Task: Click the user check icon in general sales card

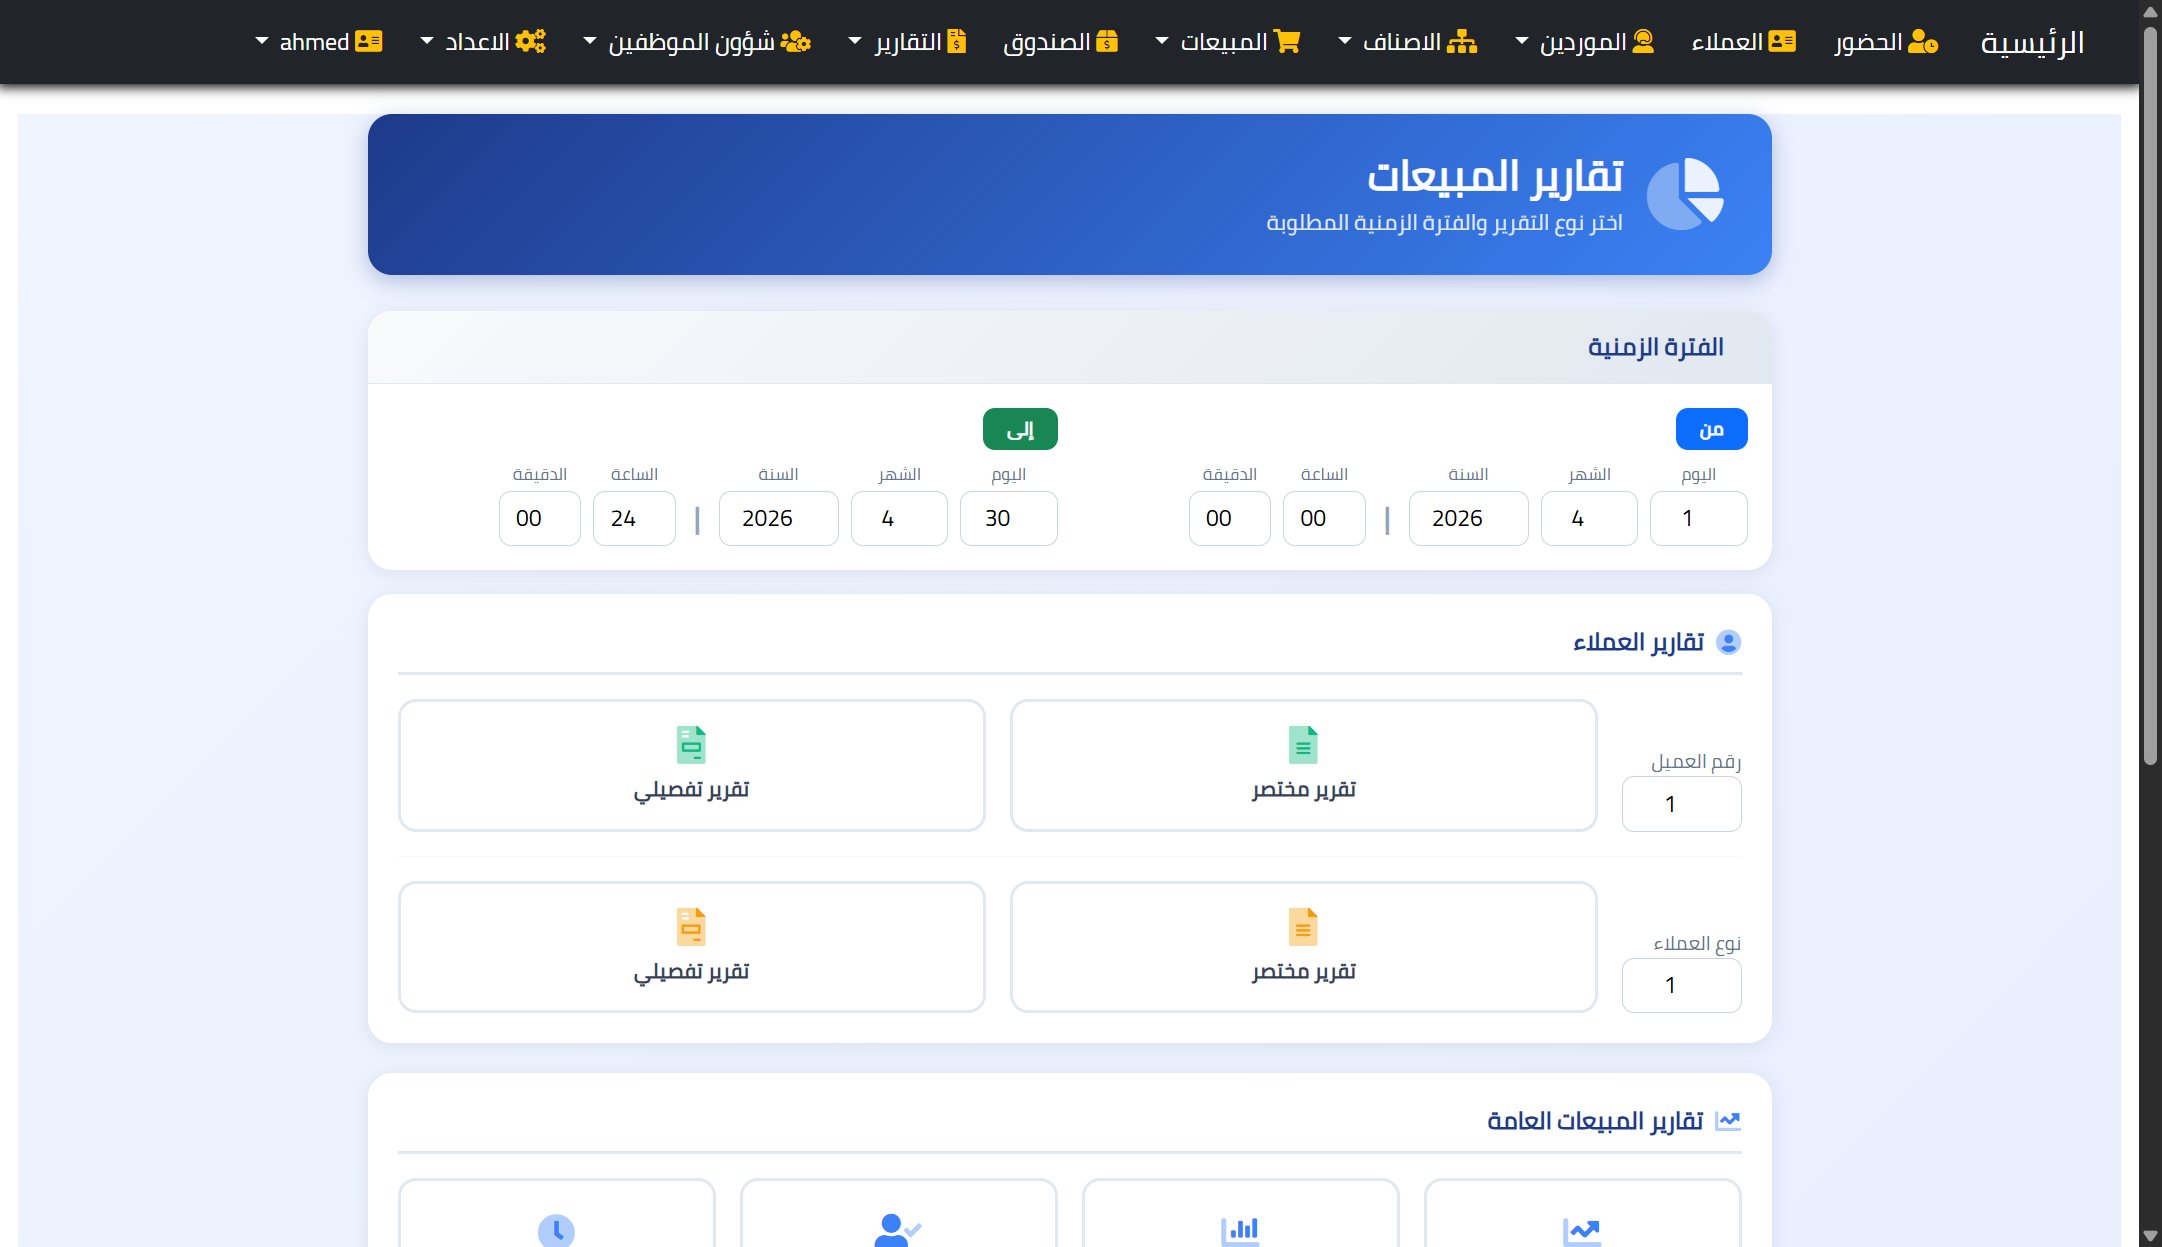Action: tap(897, 1230)
